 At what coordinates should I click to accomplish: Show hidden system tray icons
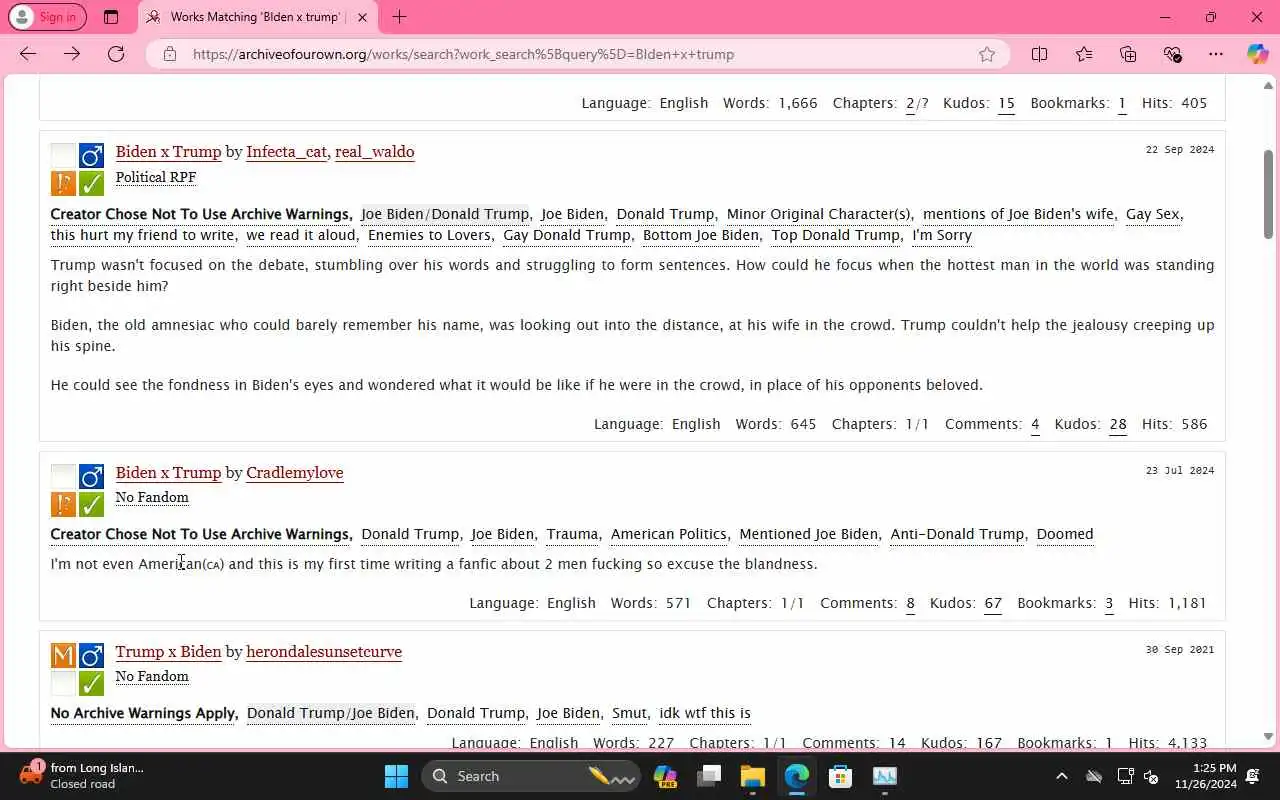[x=1062, y=776]
